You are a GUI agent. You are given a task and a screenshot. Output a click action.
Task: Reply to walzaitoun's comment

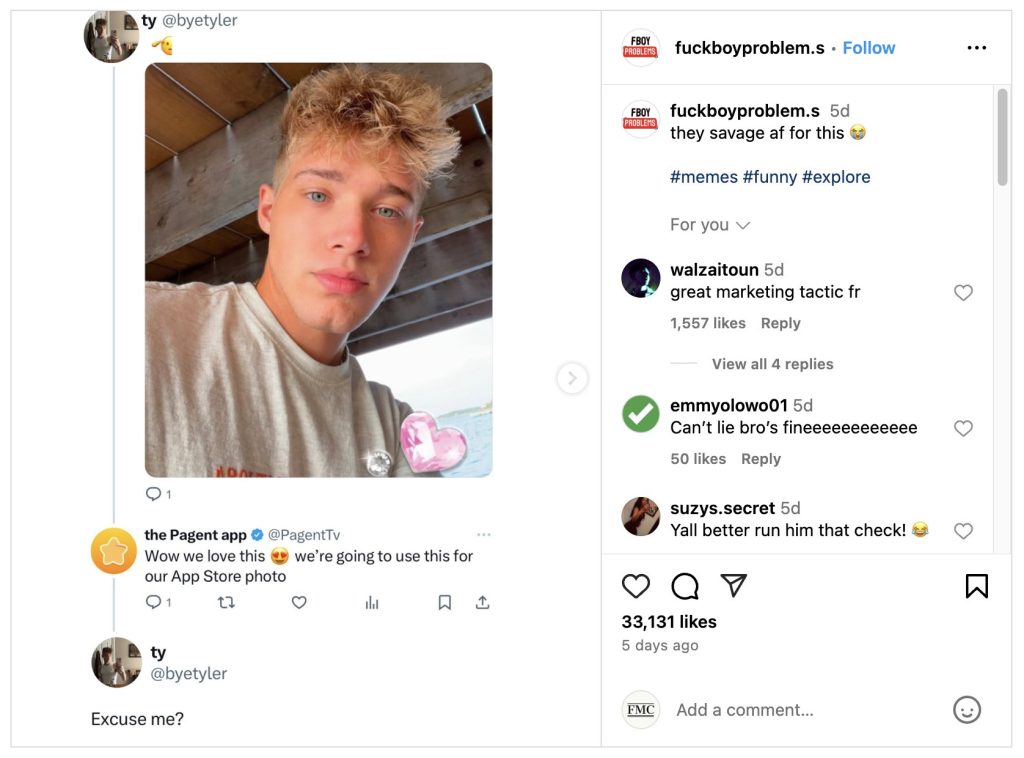pos(780,323)
